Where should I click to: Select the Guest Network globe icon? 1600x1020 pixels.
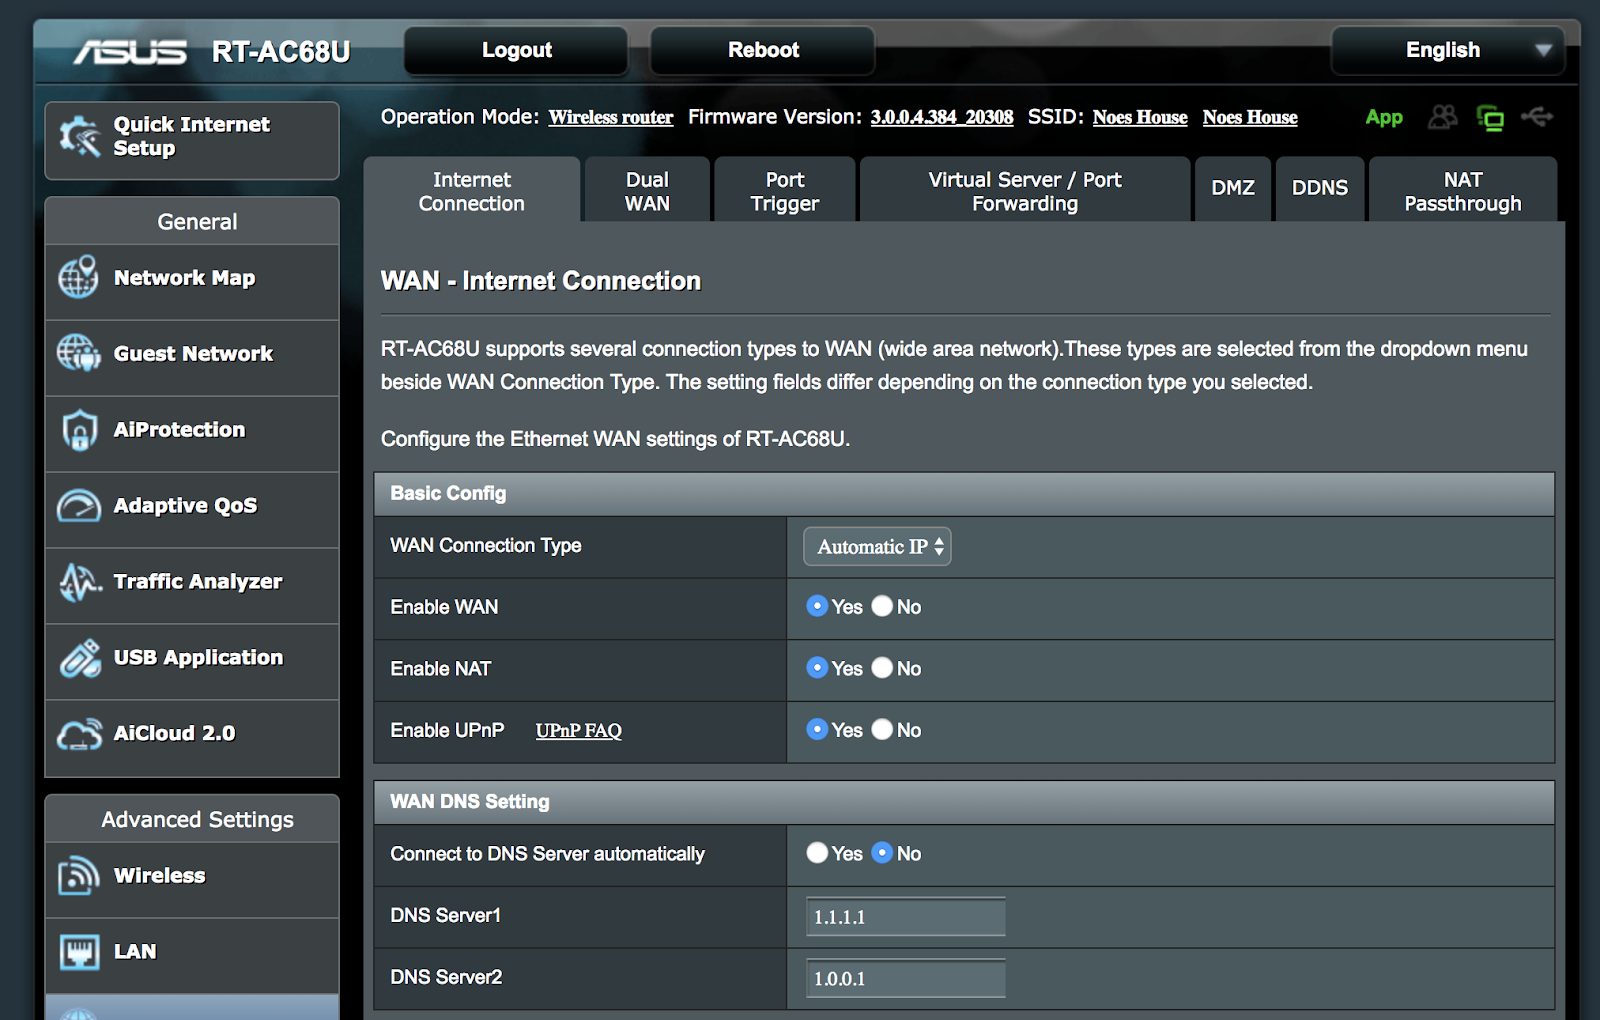click(80, 353)
